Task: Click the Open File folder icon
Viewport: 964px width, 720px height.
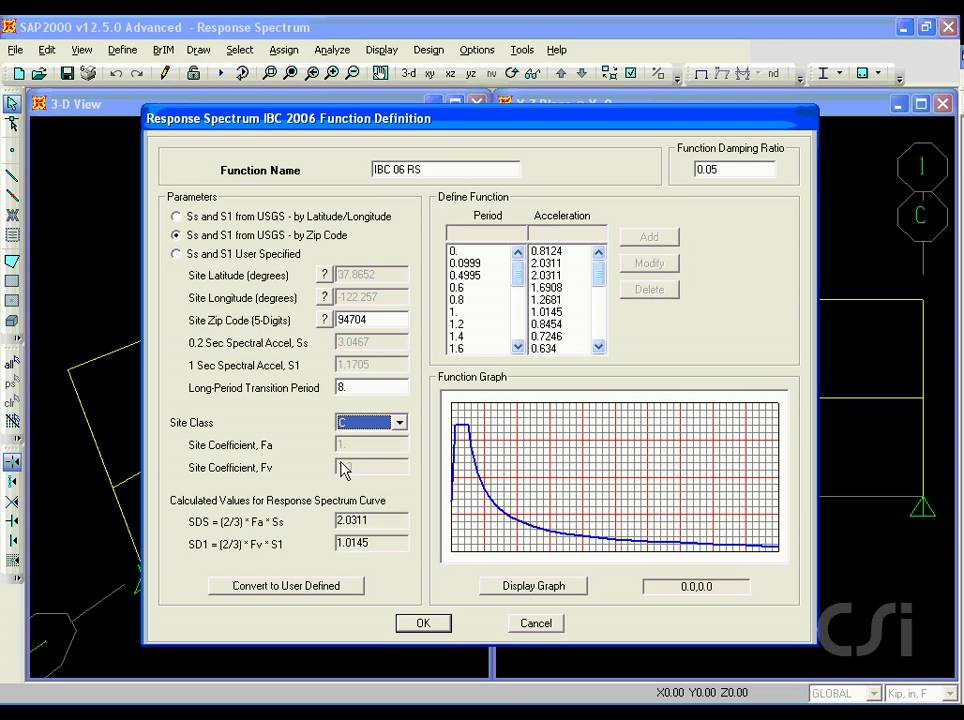Action: [x=39, y=74]
